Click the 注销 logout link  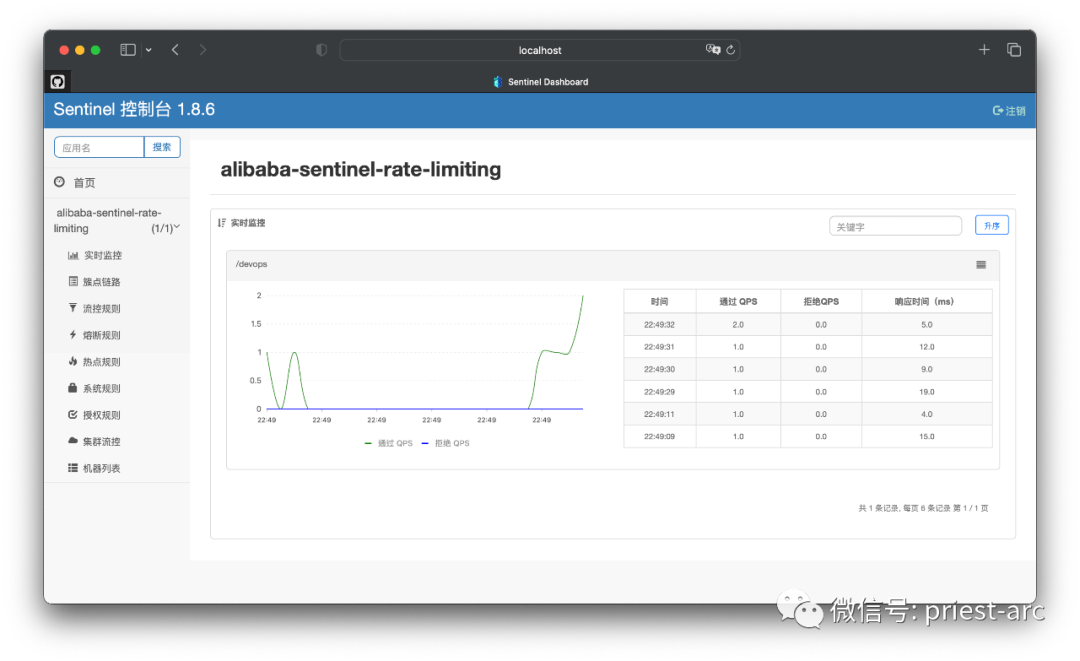(1009, 111)
